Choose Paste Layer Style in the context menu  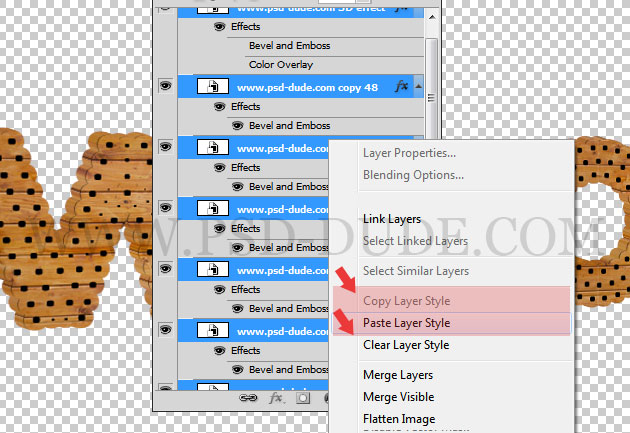click(407, 323)
